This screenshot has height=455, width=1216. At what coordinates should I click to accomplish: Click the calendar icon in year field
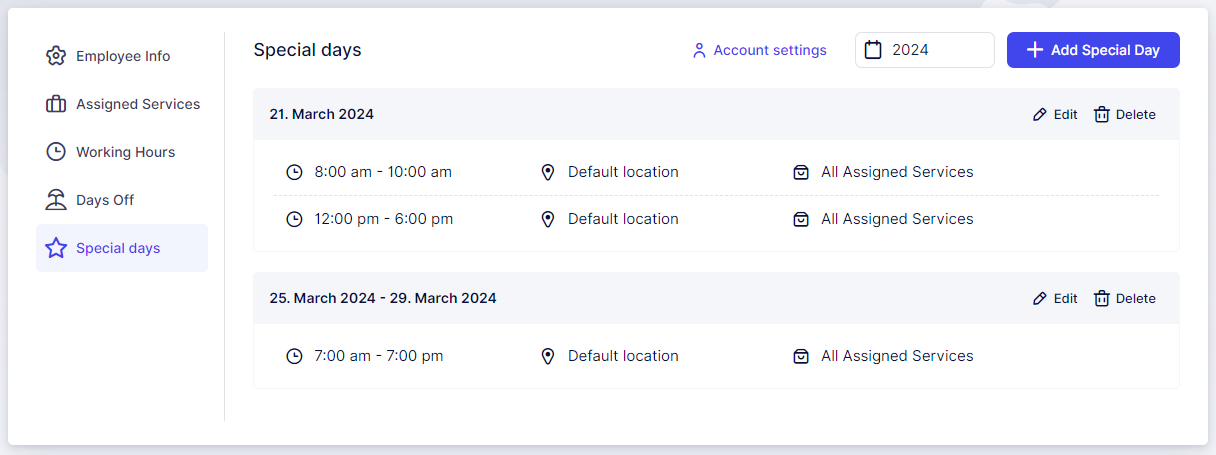coord(873,50)
